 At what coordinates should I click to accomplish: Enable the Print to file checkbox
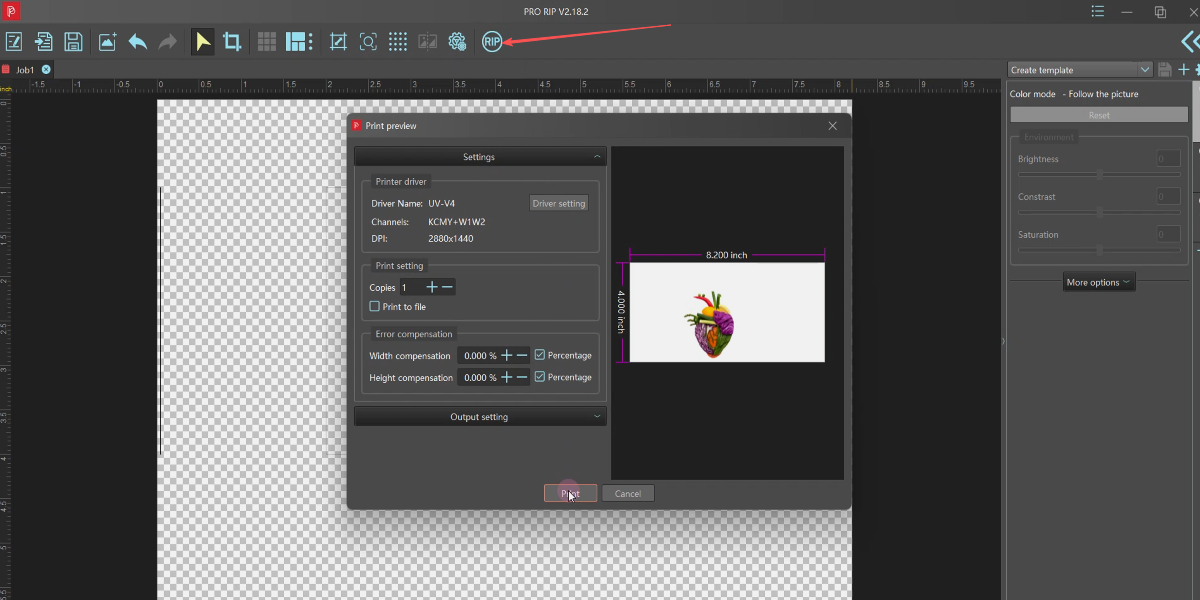click(375, 307)
